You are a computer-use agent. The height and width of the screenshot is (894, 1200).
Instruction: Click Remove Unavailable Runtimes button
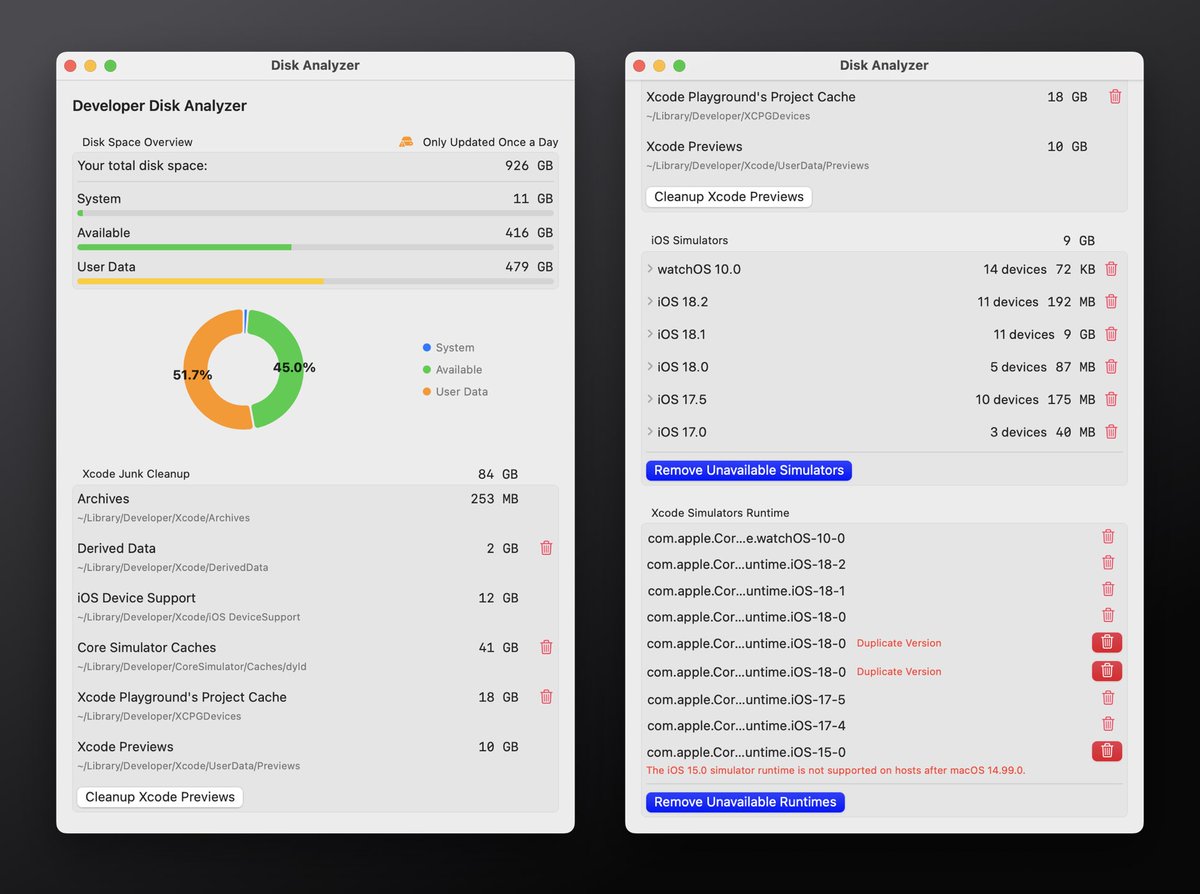[745, 802]
